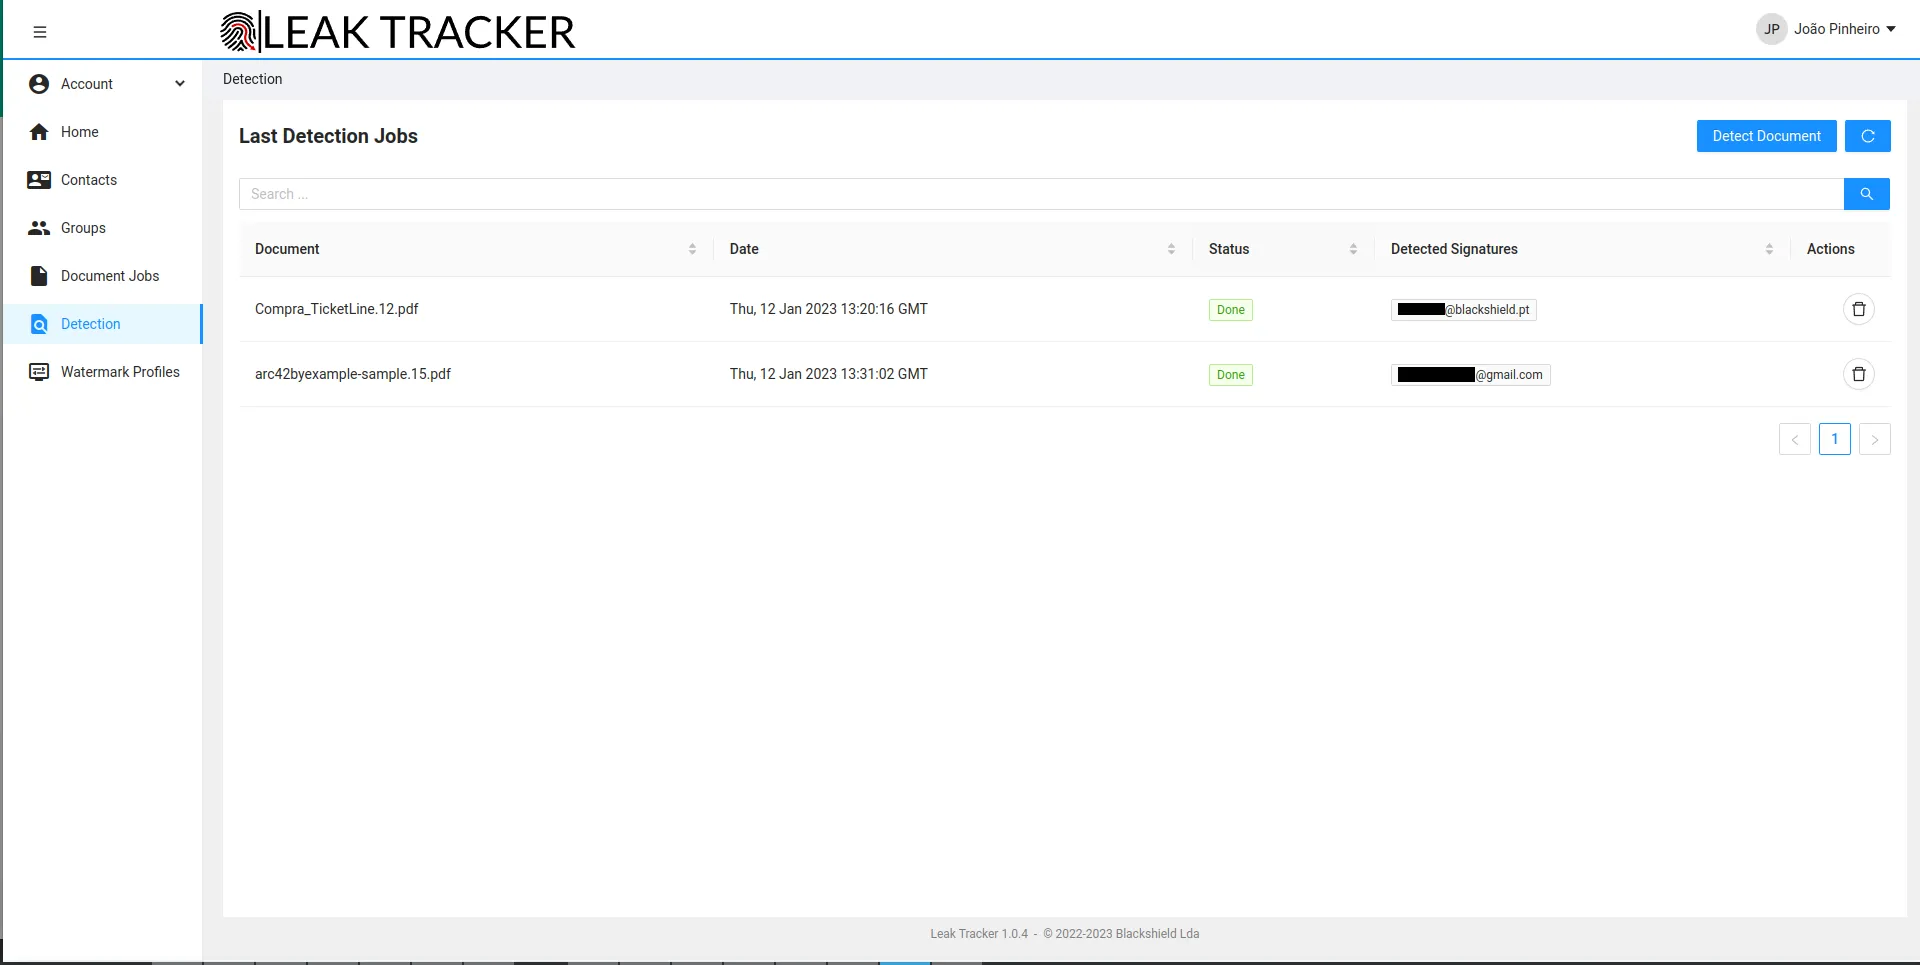Click the Groups people icon
This screenshot has height=965, width=1920.
coord(39,228)
